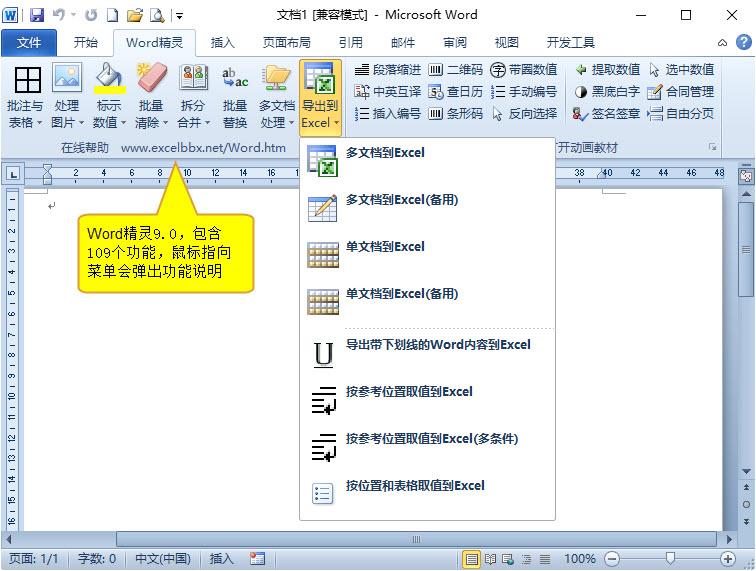The height and width of the screenshot is (571, 756).
Task: Click the 中文(中国) language status indicator
Action: pos(163,559)
